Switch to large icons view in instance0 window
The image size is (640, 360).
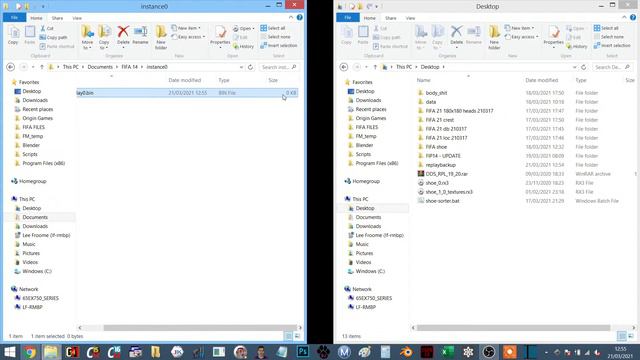tap(298, 336)
